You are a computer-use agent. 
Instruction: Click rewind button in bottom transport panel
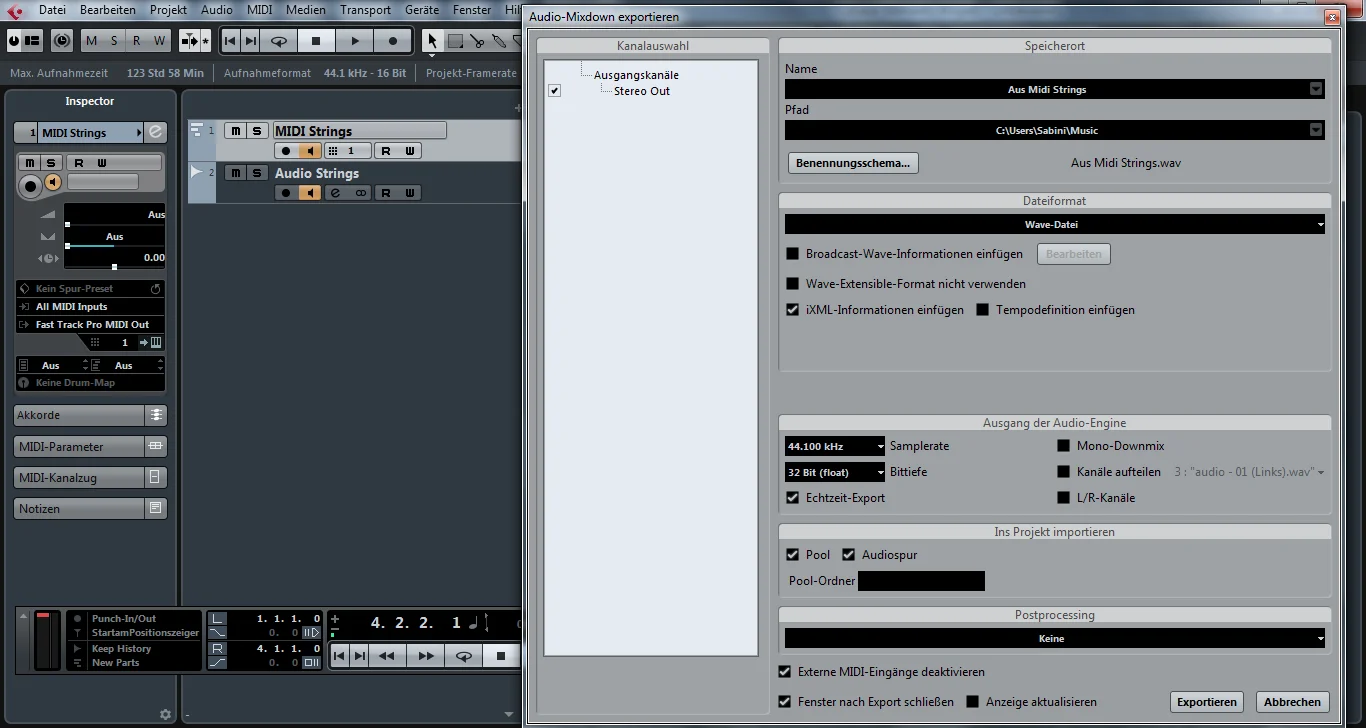point(387,656)
